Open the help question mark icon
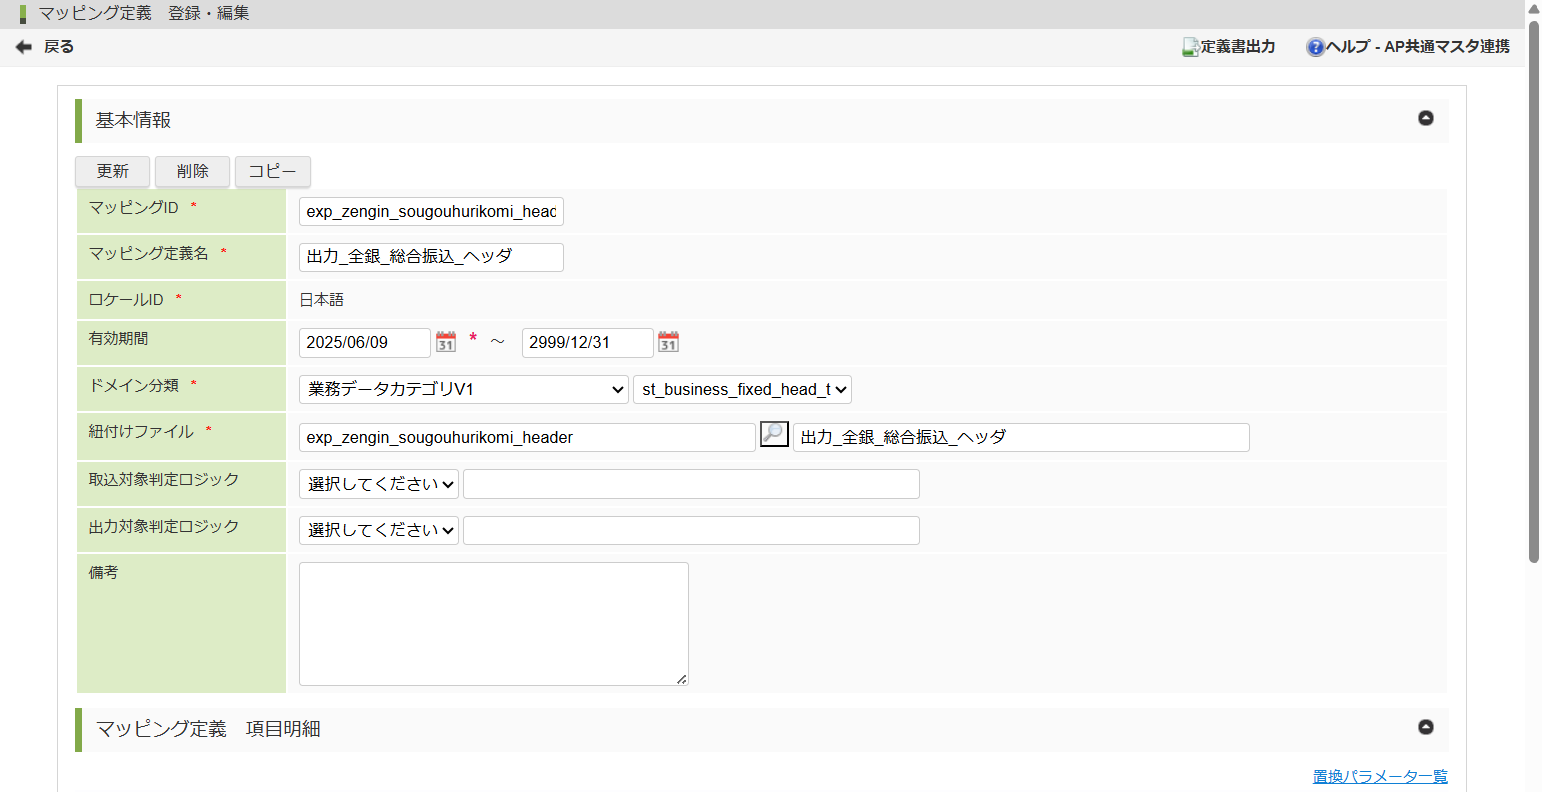 tap(1315, 47)
